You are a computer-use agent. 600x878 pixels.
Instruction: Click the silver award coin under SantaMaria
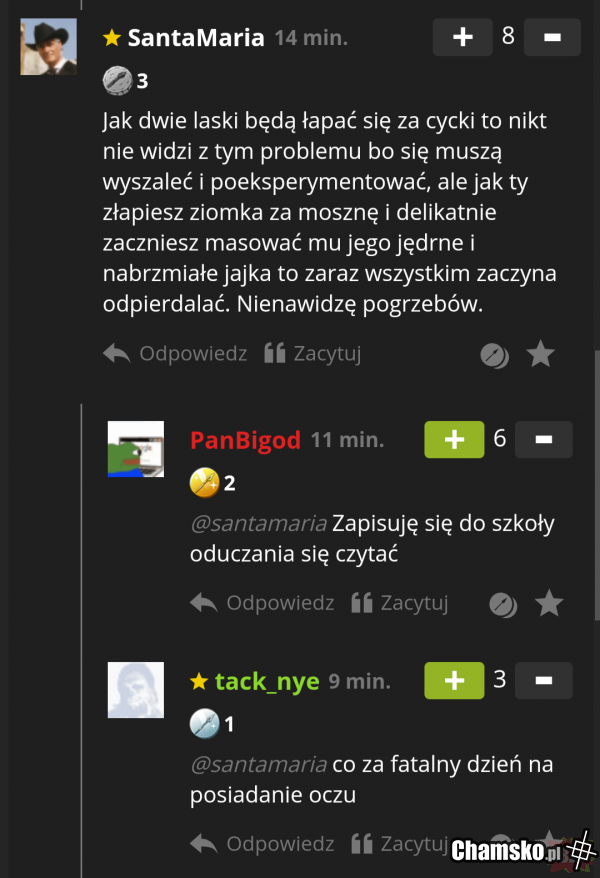click(117, 81)
